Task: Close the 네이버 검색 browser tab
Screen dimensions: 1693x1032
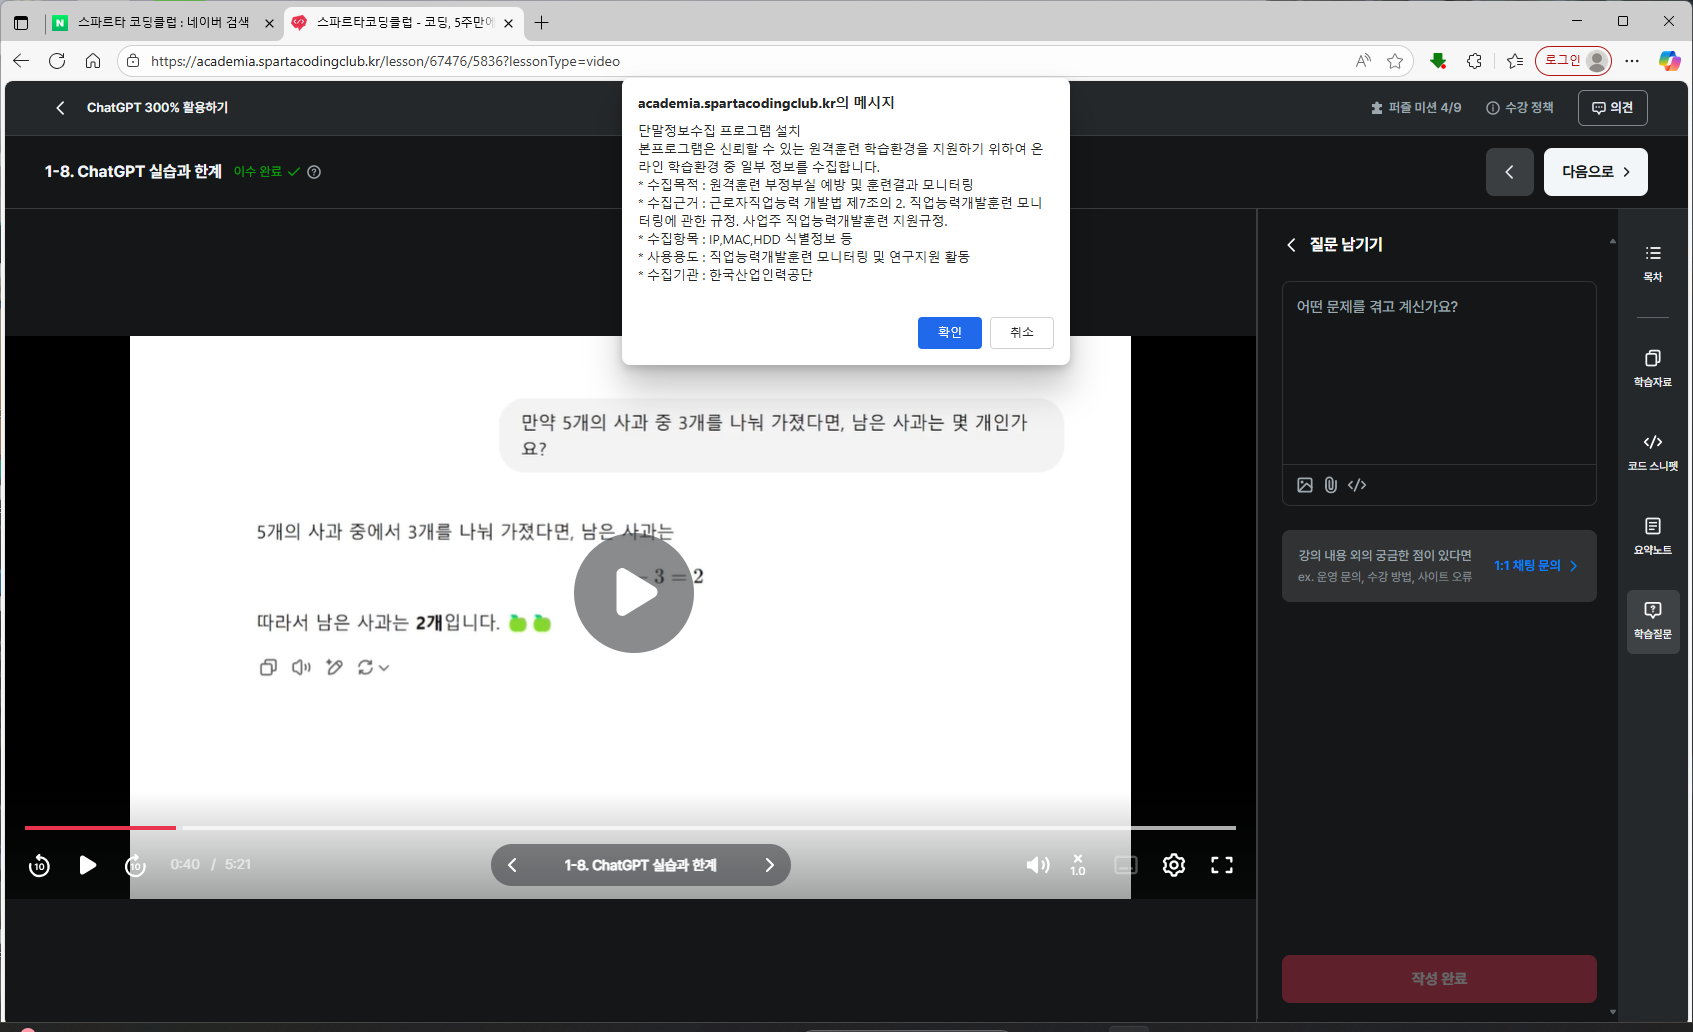Action: (x=269, y=23)
